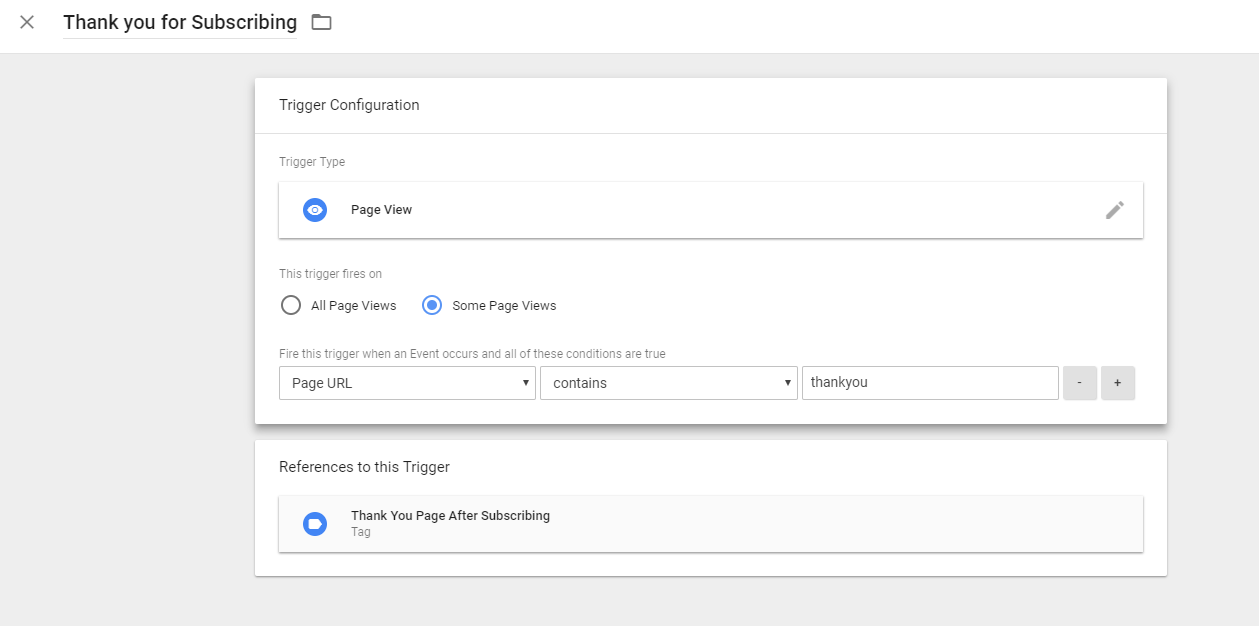Add a condition with the plus button
Screen dimensions: 1259x626
(x=1117, y=383)
